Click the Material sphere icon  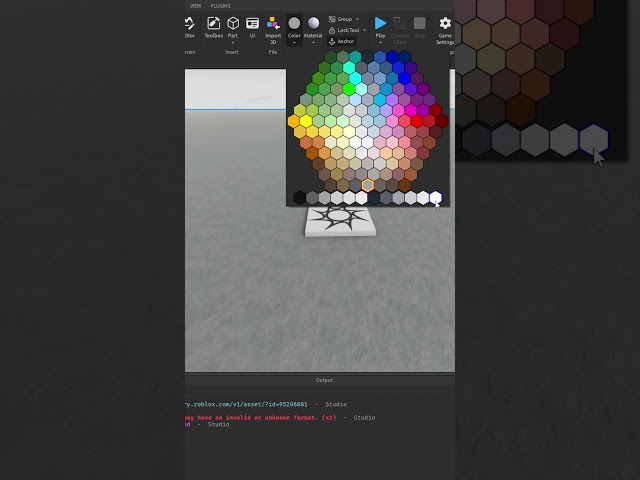tap(313, 23)
